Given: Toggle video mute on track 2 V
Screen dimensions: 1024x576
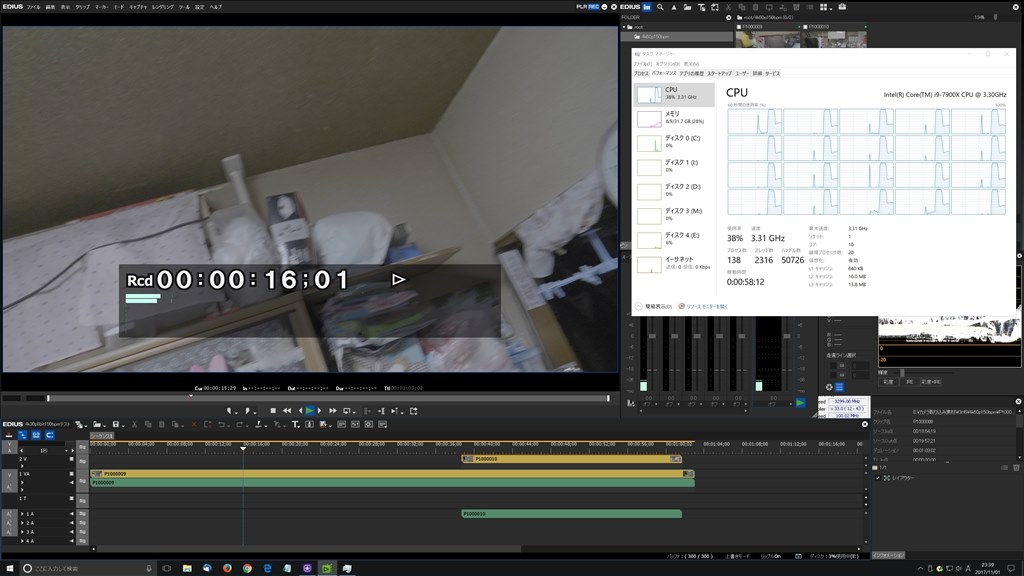Looking at the screenshot, I should 71,458.
